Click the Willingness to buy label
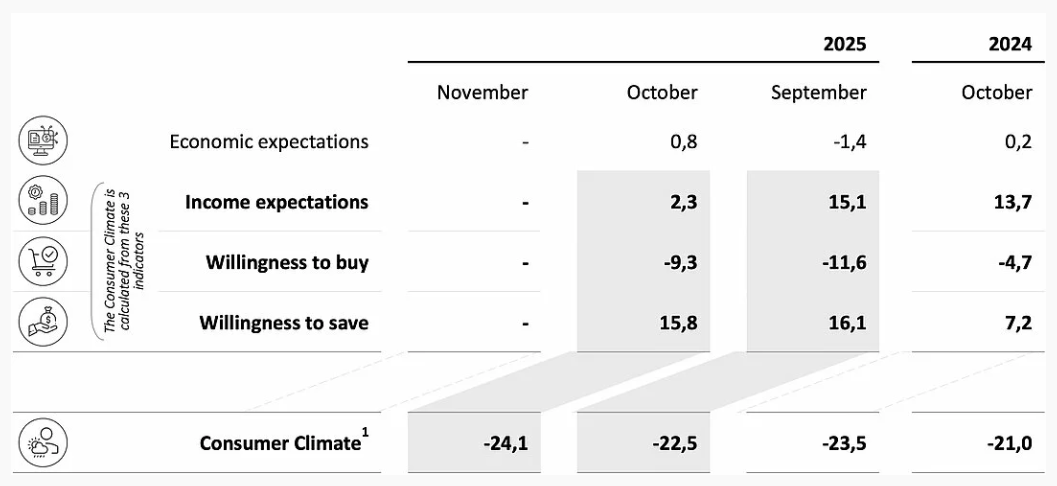Viewport: 1057px width, 486px height. [287, 263]
